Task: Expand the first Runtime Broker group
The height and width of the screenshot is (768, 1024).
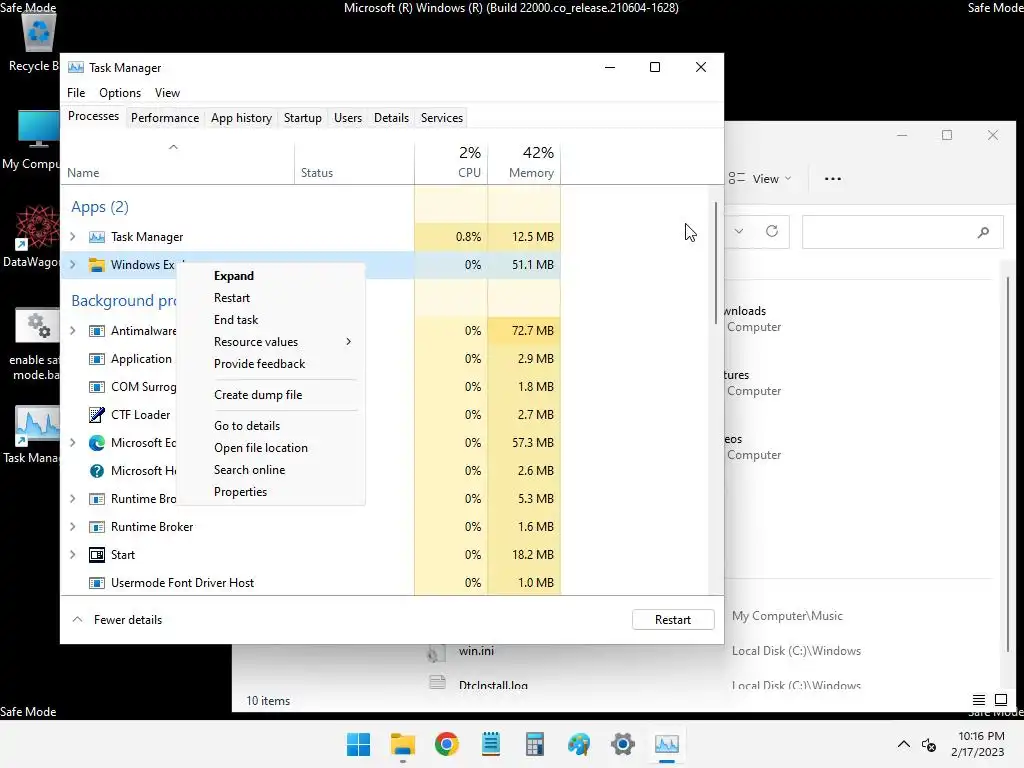Action: tap(72, 499)
